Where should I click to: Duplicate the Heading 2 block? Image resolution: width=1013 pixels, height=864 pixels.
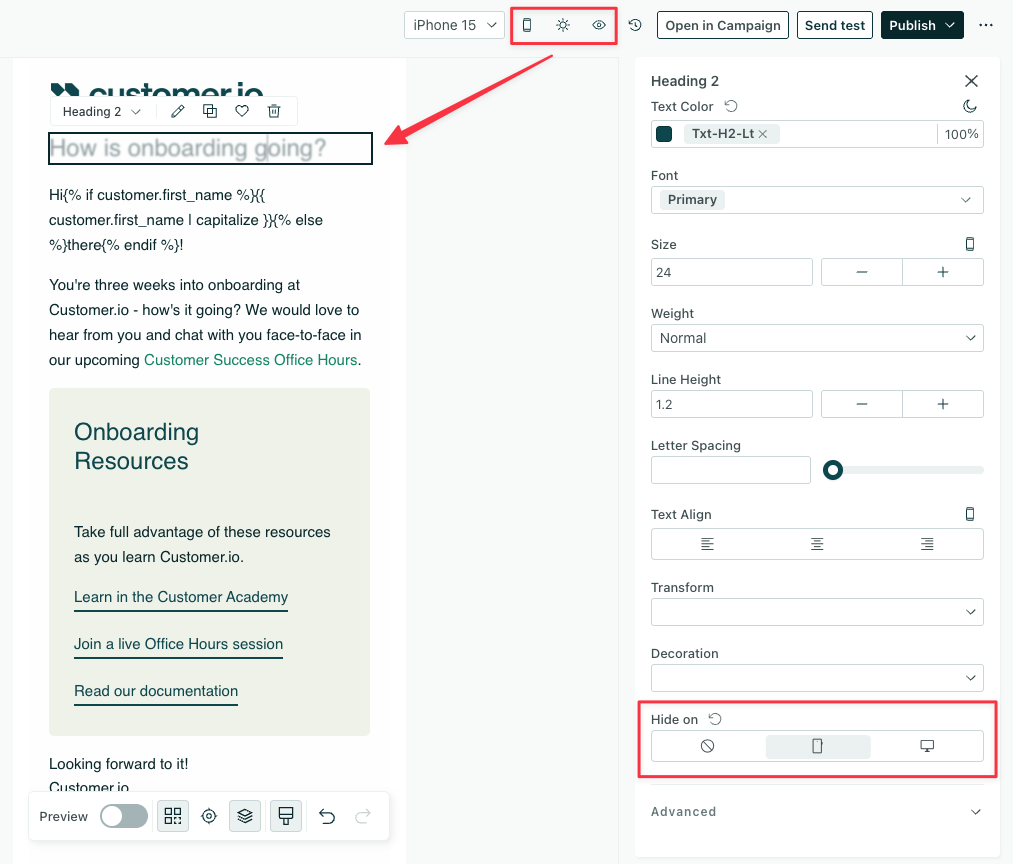210,112
